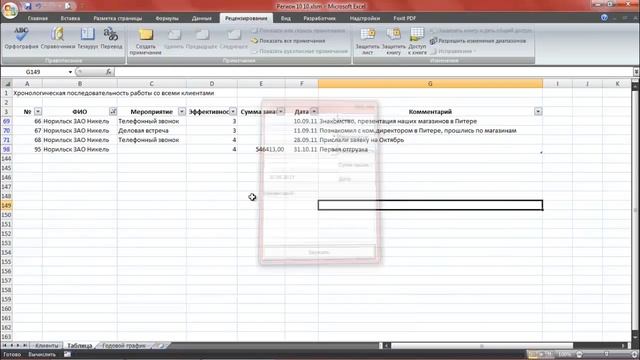Create a new comment with Создать примечание

[145, 42]
